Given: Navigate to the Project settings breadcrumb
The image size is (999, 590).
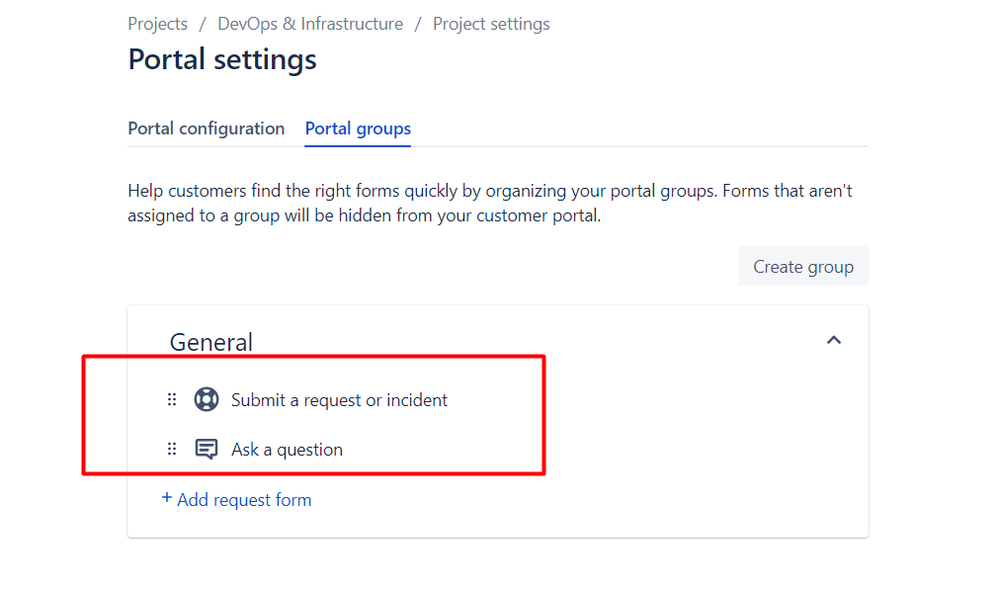Looking at the screenshot, I should coord(491,24).
